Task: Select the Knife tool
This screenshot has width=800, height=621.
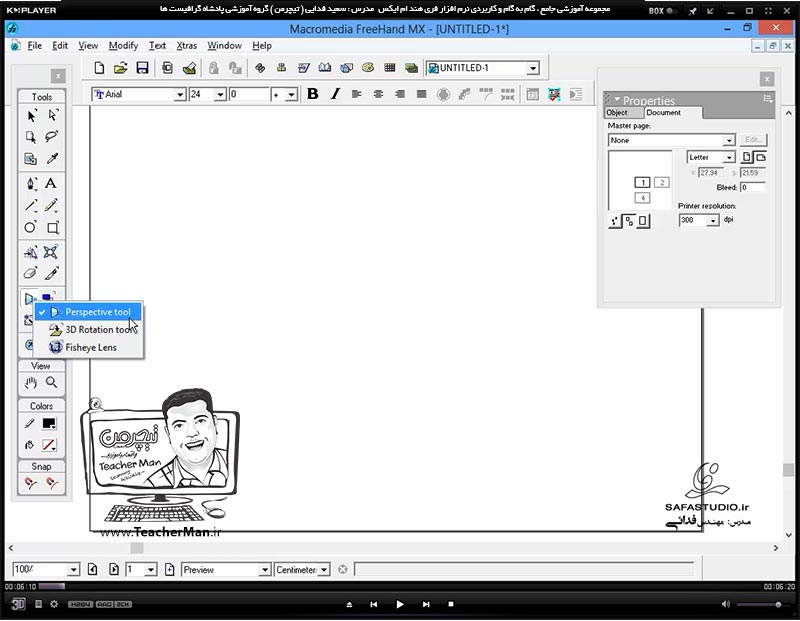Action: click(x=52, y=274)
